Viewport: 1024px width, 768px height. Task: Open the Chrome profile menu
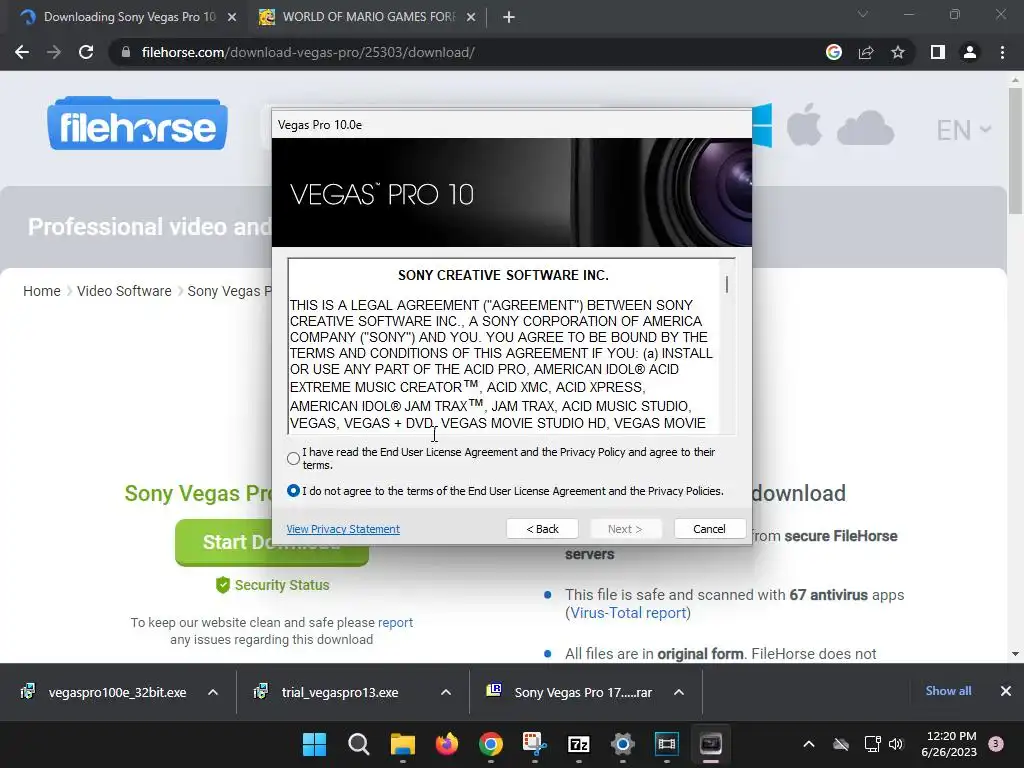coord(970,52)
